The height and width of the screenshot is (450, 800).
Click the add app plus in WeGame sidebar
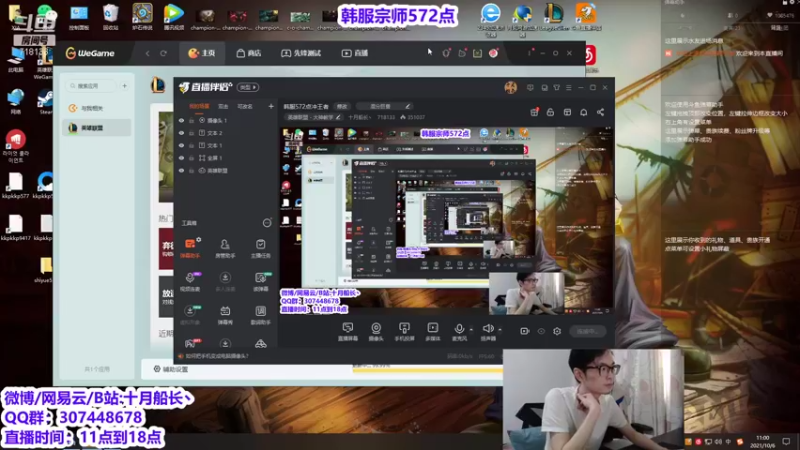tap(124, 86)
